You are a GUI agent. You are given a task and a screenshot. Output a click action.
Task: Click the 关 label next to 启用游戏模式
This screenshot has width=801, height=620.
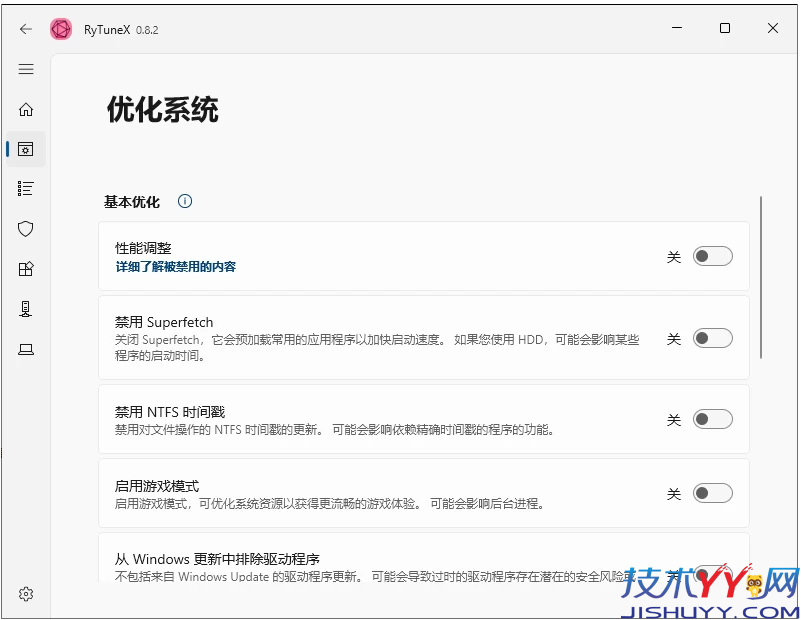[674, 493]
